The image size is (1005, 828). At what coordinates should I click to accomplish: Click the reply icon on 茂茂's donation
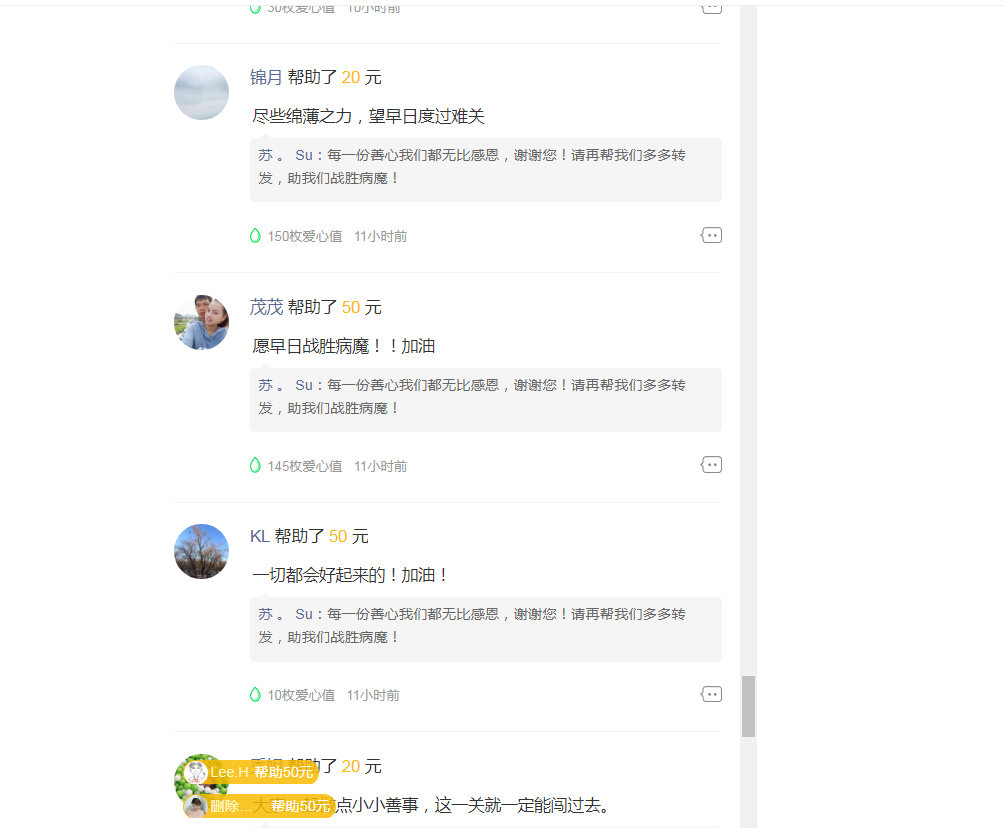coord(711,465)
